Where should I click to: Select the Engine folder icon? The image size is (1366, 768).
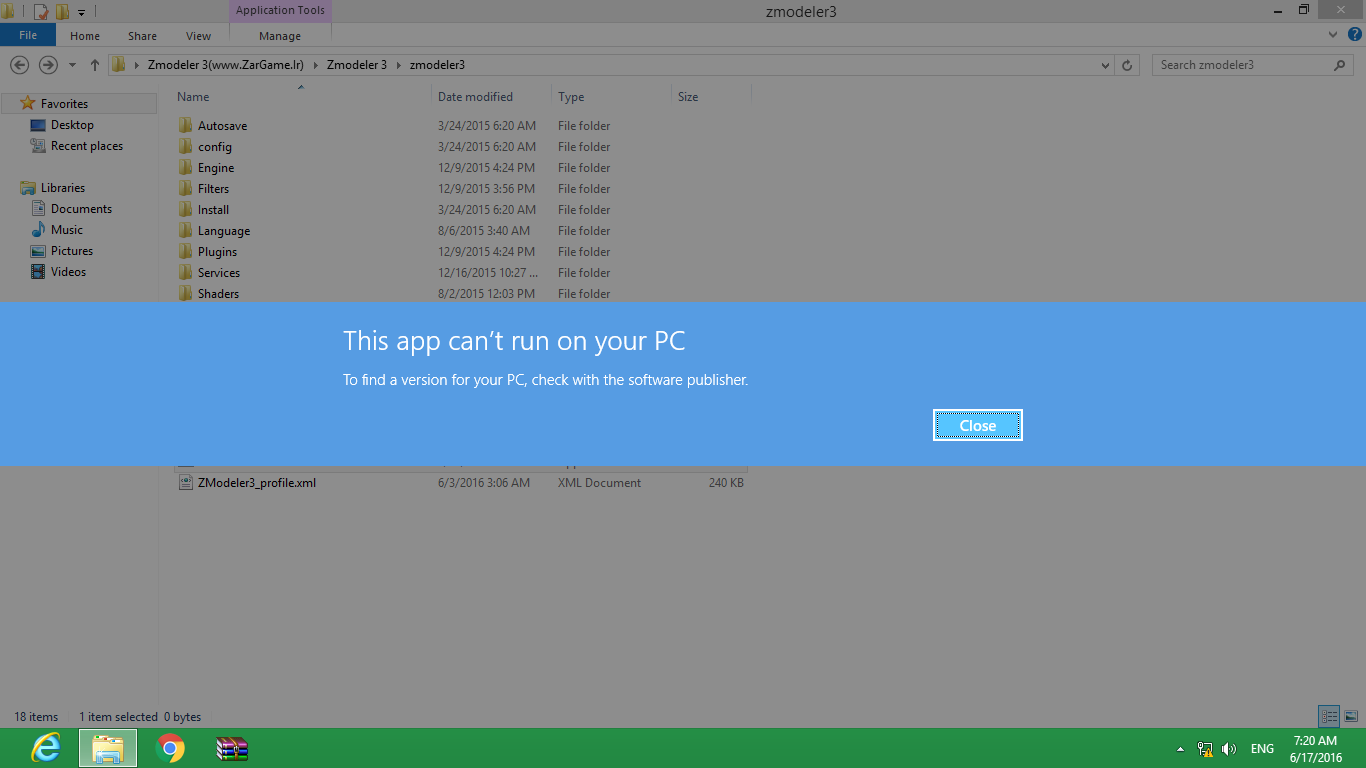(x=186, y=168)
